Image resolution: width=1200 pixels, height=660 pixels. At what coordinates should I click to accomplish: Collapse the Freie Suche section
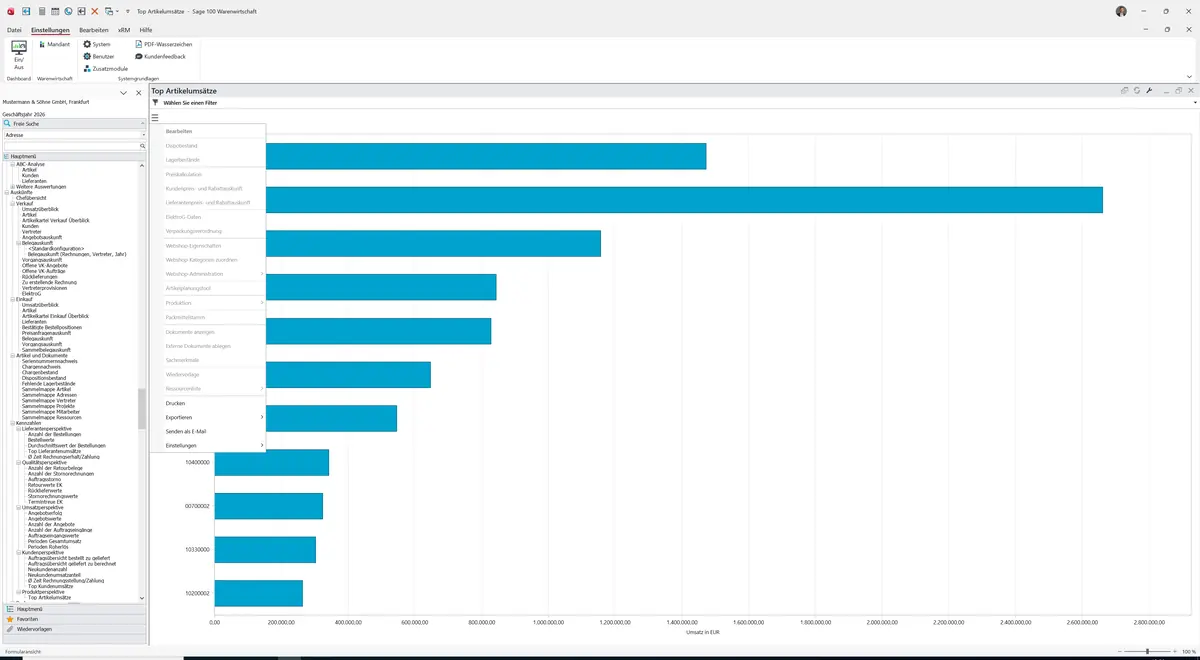coord(142,123)
